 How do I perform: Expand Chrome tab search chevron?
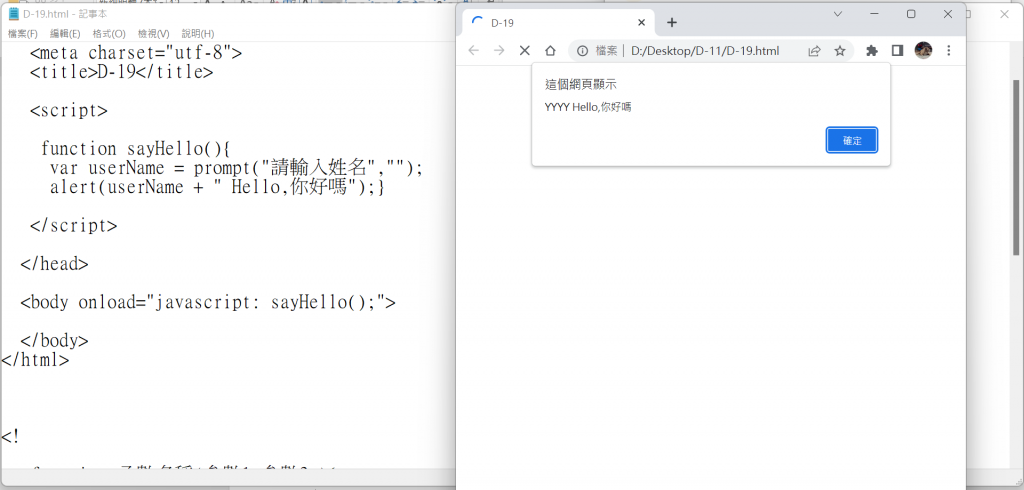pyautogui.click(x=838, y=14)
